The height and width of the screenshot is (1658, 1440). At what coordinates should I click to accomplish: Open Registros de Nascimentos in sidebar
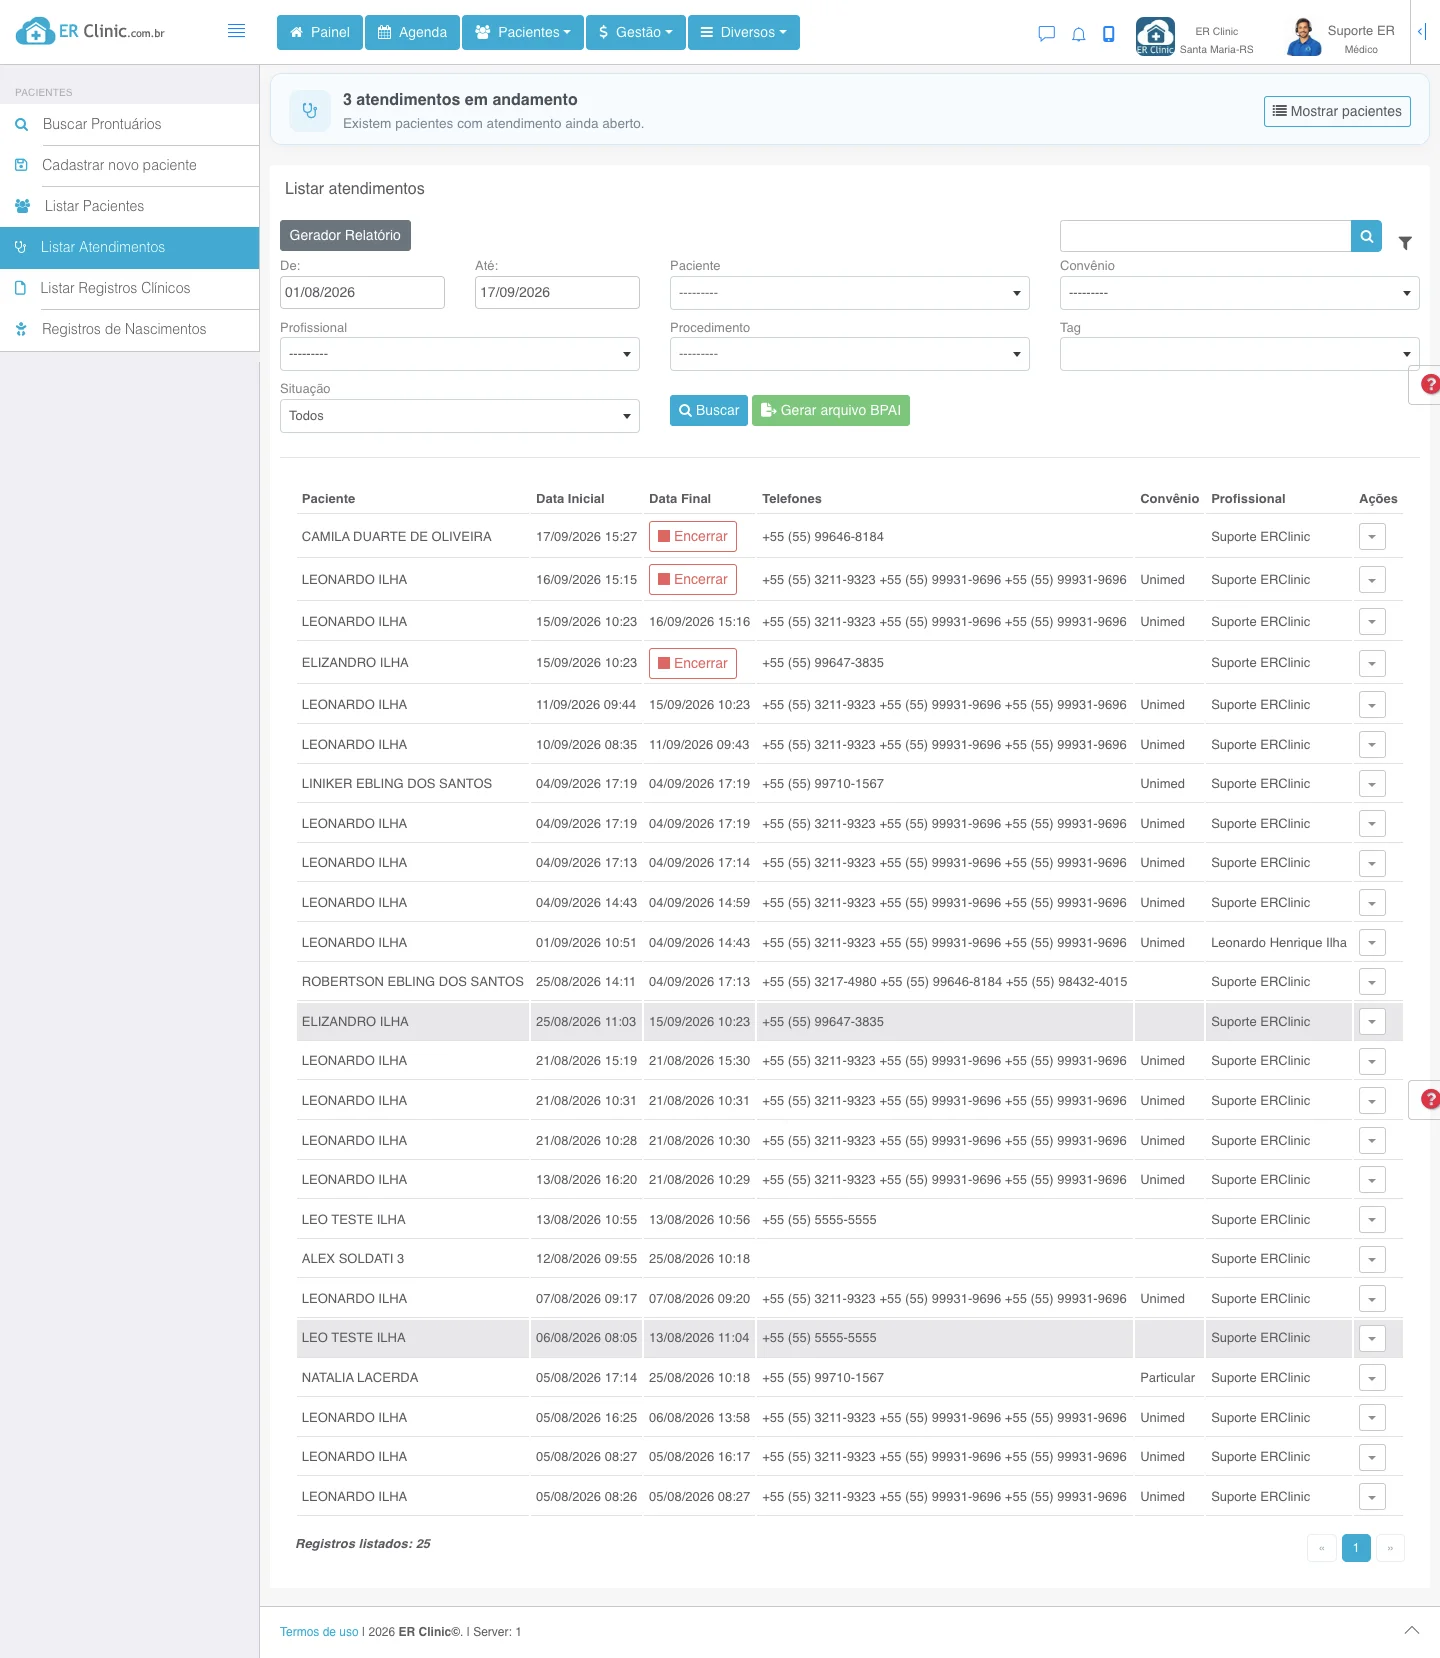point(130,329)
